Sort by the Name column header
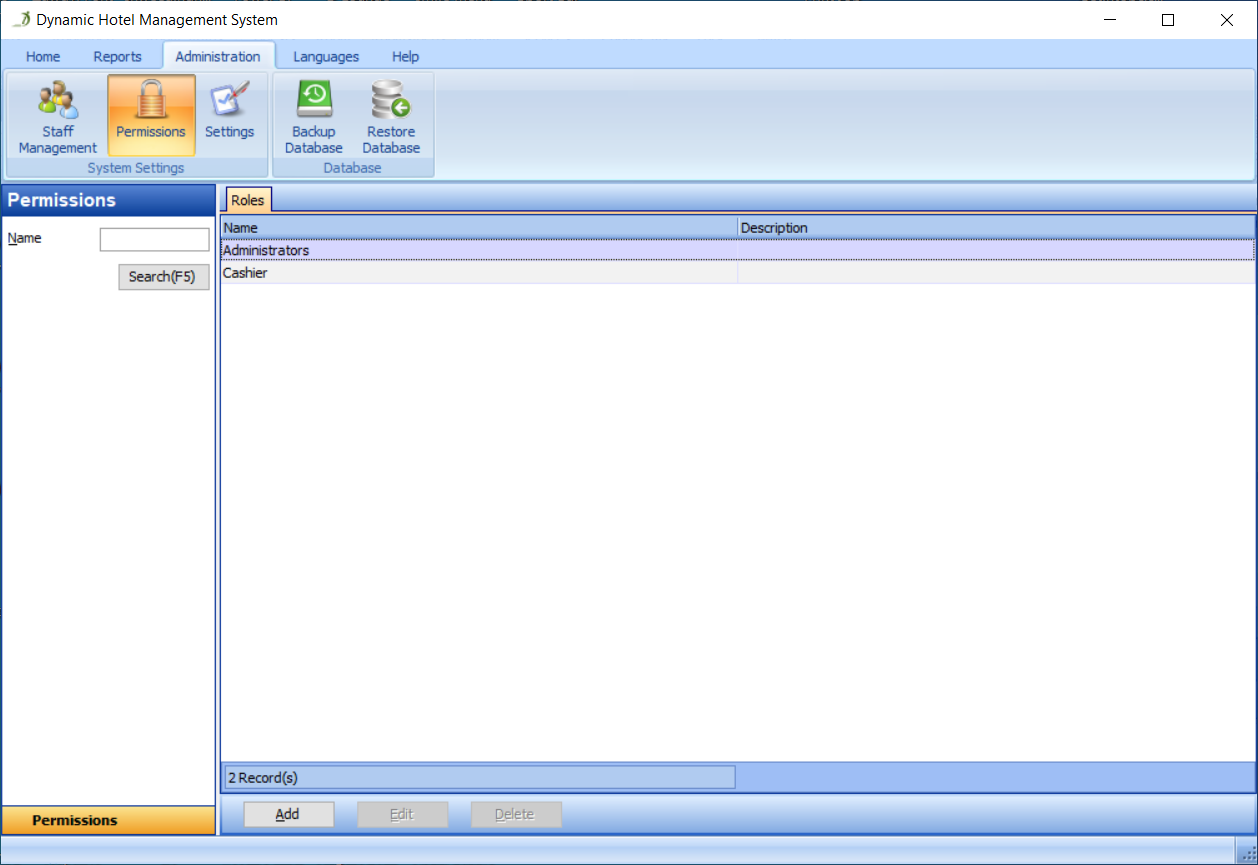The height and width of the screenshot is (865, 1258). tap(478, 228)
